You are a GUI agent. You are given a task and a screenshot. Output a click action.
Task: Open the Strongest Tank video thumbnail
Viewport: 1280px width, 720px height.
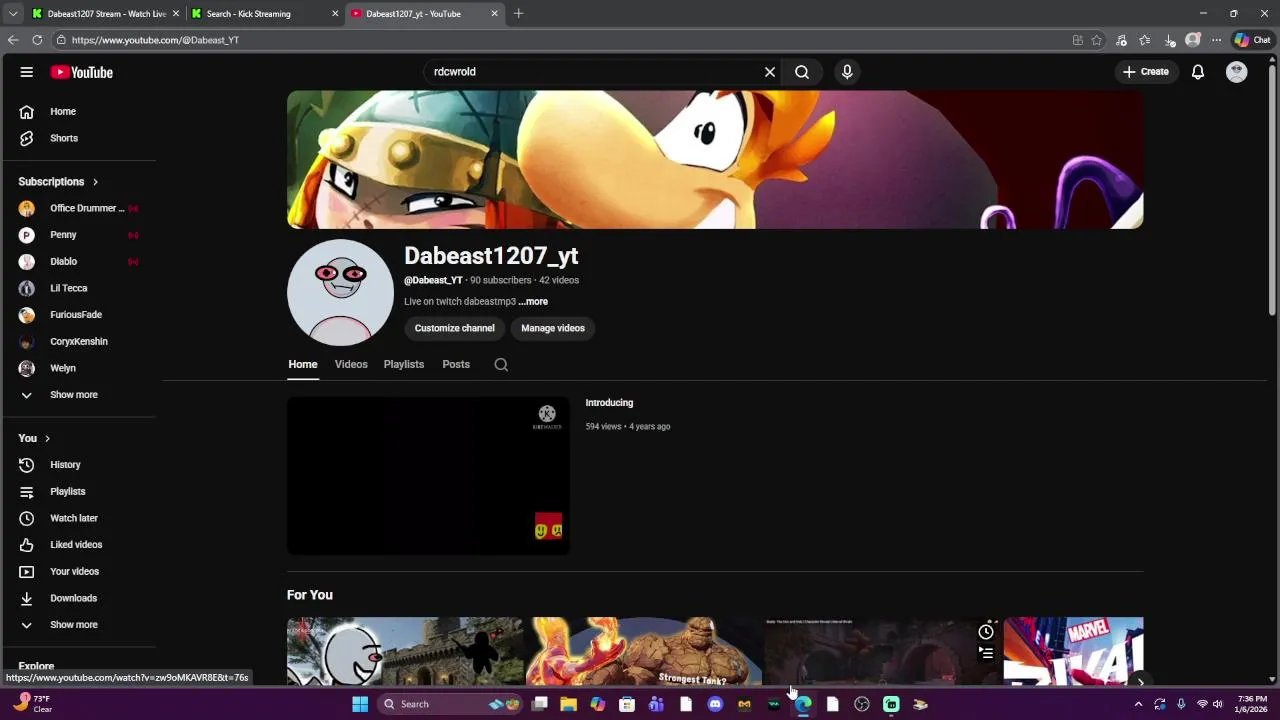(644, 651)
